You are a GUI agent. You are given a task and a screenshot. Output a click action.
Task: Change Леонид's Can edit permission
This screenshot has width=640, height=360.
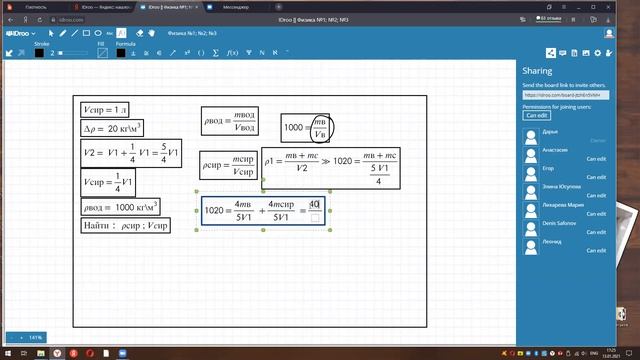coord(596,251)
